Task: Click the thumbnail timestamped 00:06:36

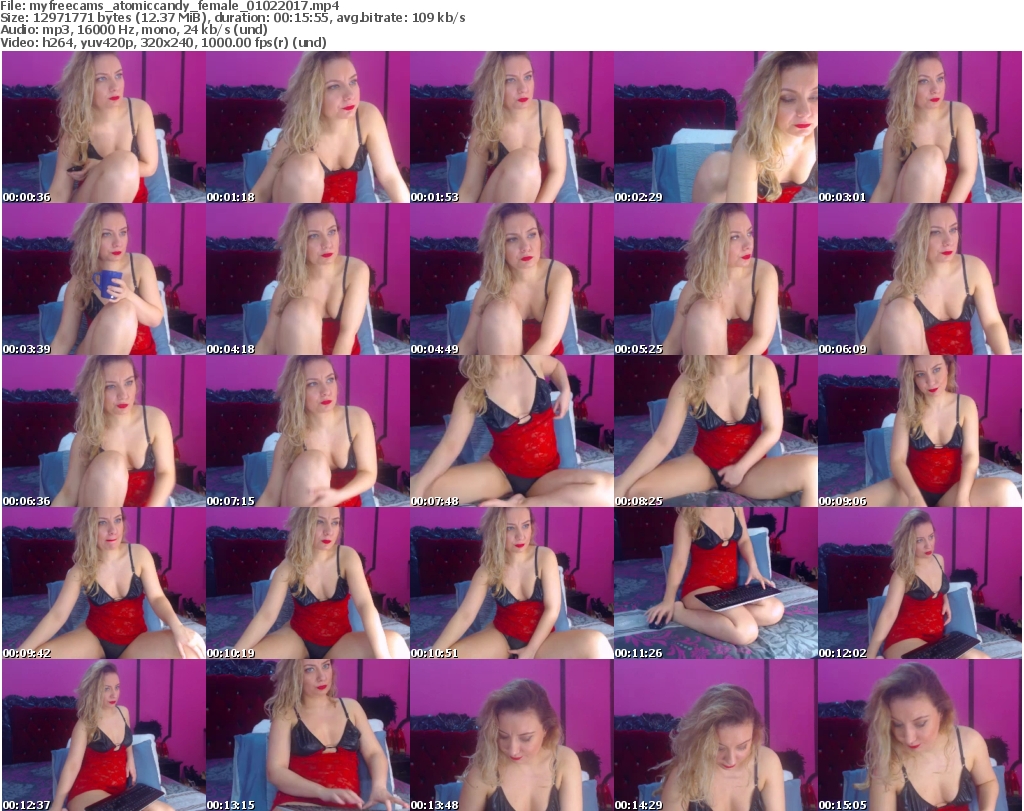Action: click(104, 432)
